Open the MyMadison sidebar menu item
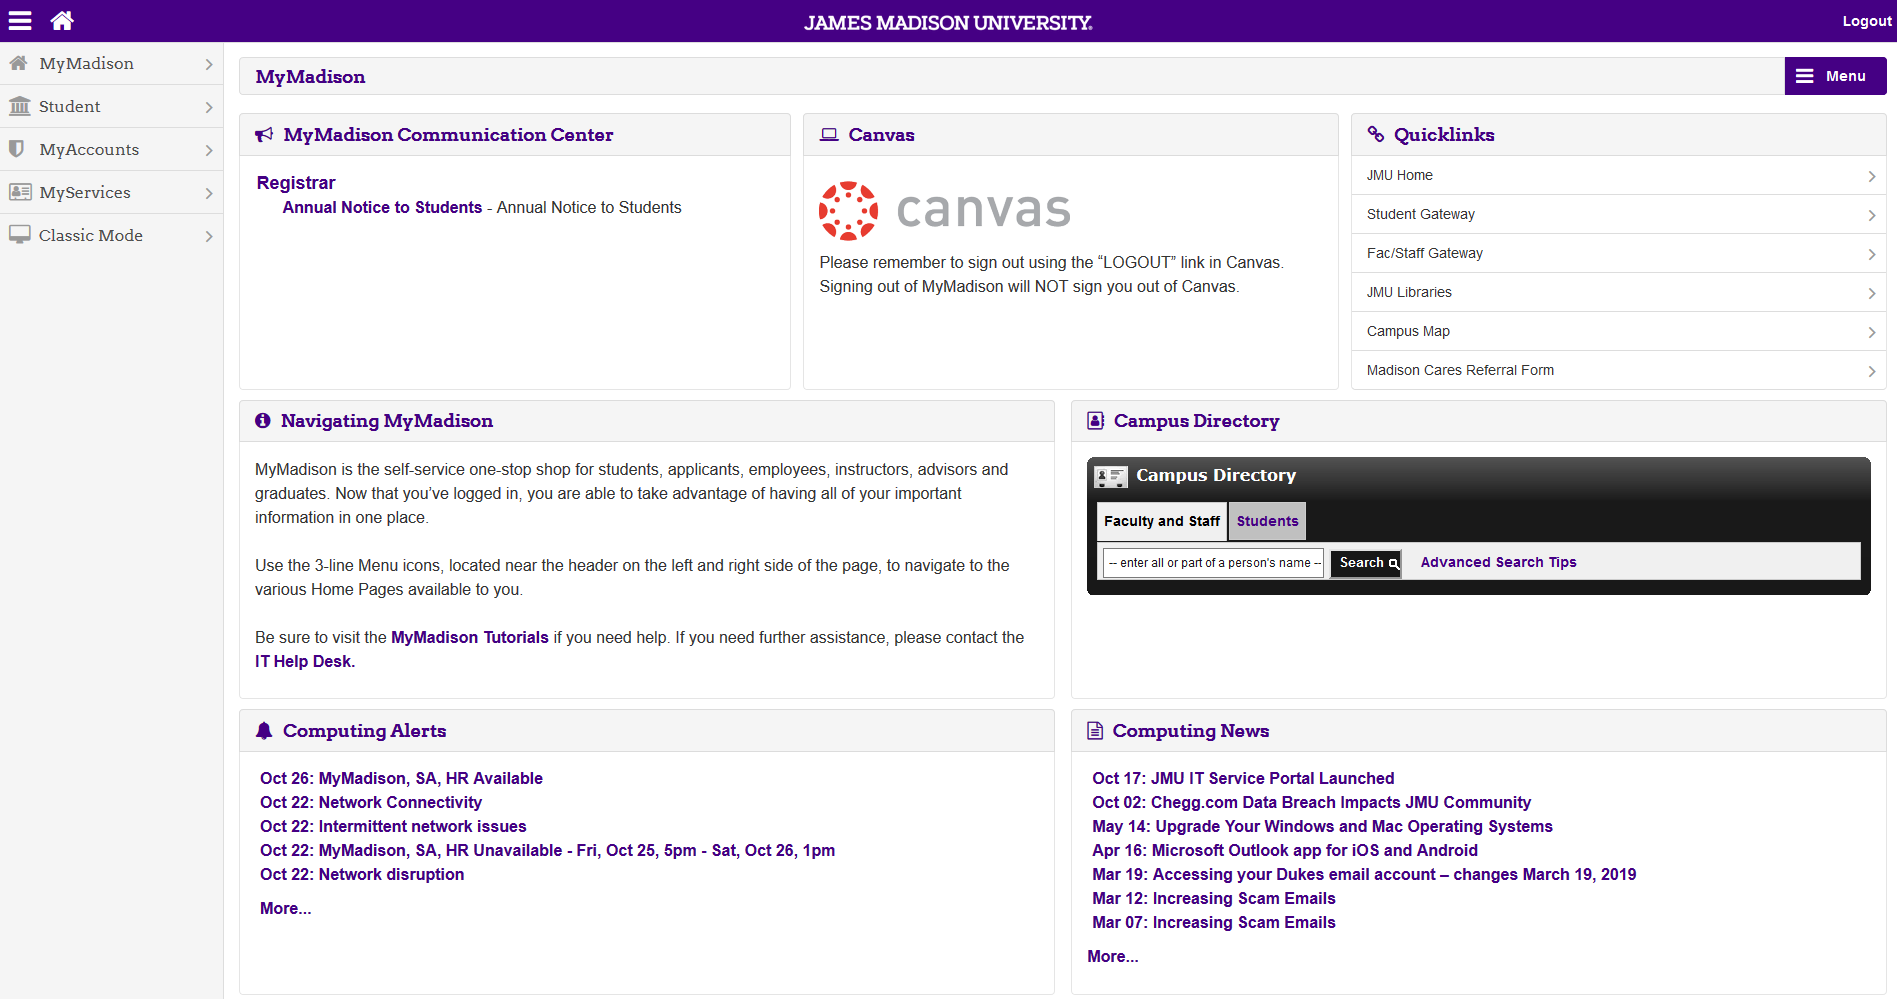The image size is (1897, 999). coord(111,63)
